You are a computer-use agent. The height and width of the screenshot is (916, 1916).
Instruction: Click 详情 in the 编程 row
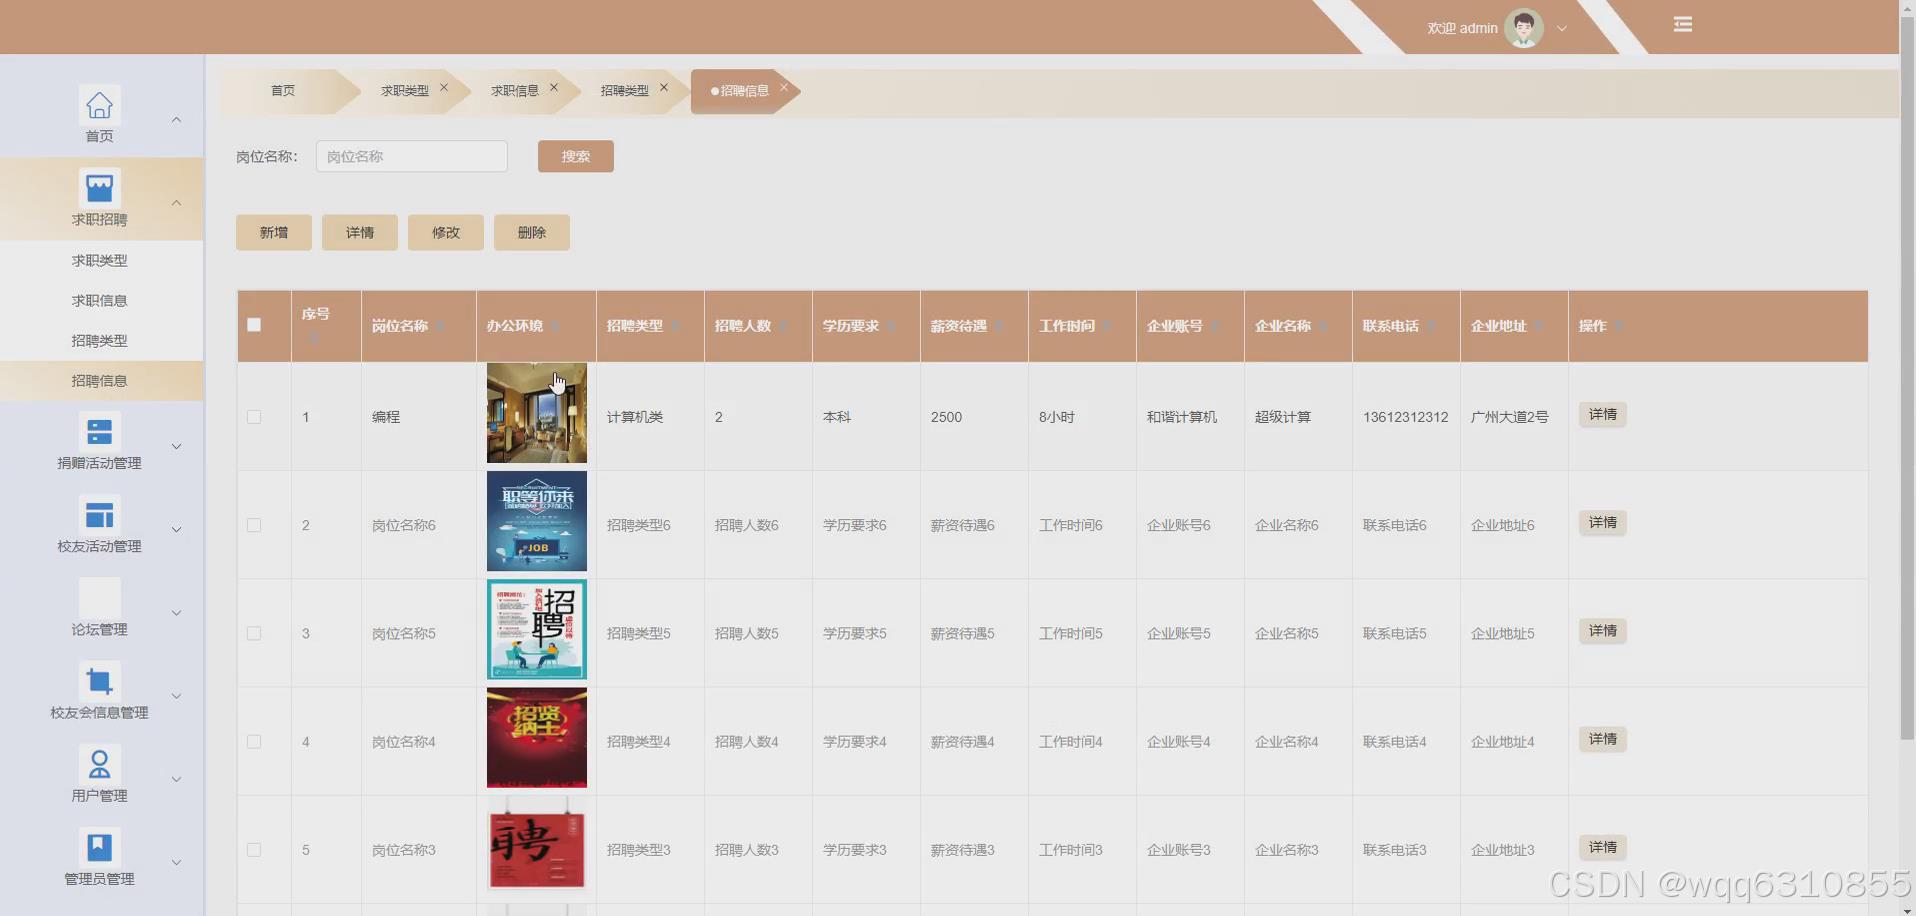[1603, 415]
